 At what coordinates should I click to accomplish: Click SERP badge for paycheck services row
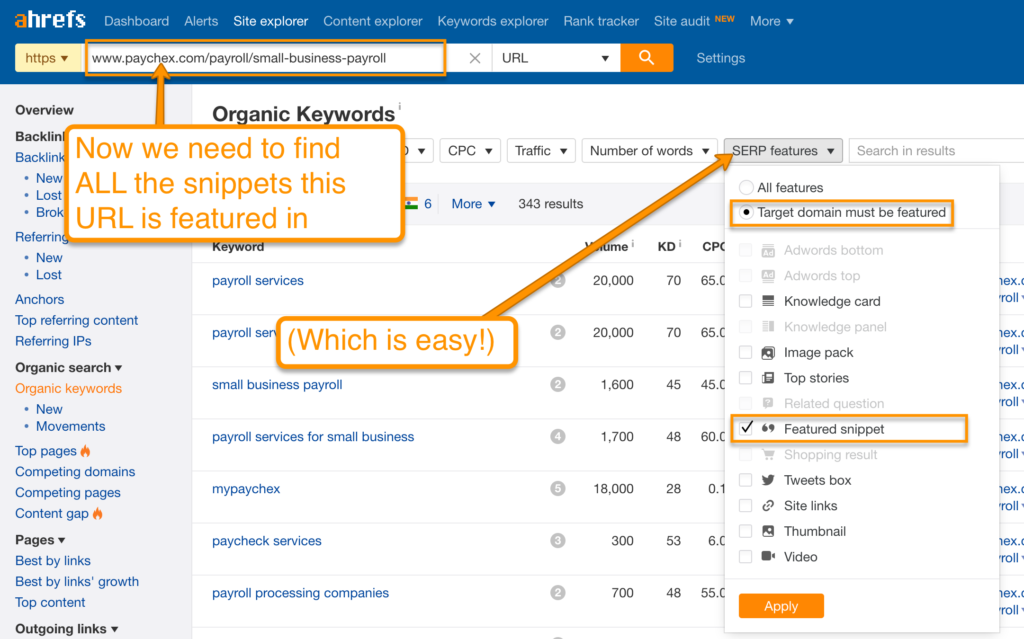pyautogui.click(x=557, y=541)
